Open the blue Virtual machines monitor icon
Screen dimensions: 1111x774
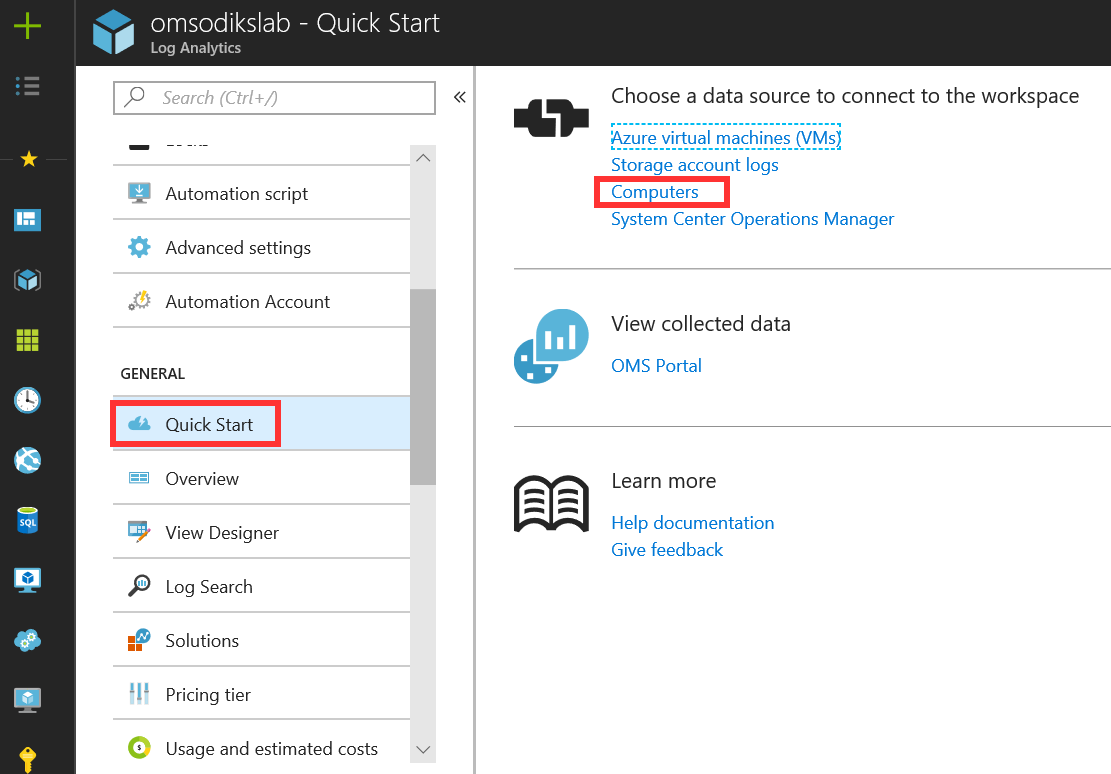[x=28, y=580]
